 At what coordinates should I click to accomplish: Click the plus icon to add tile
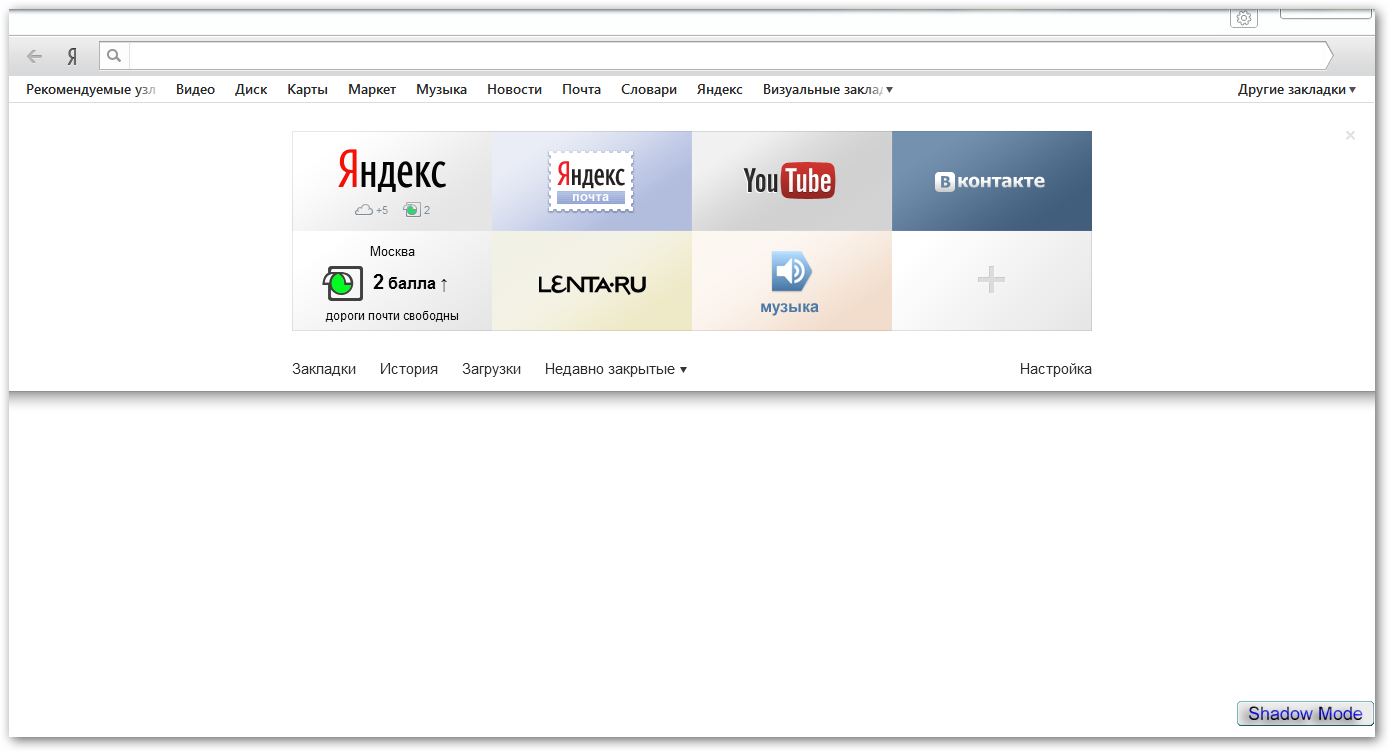pos(991,280)
